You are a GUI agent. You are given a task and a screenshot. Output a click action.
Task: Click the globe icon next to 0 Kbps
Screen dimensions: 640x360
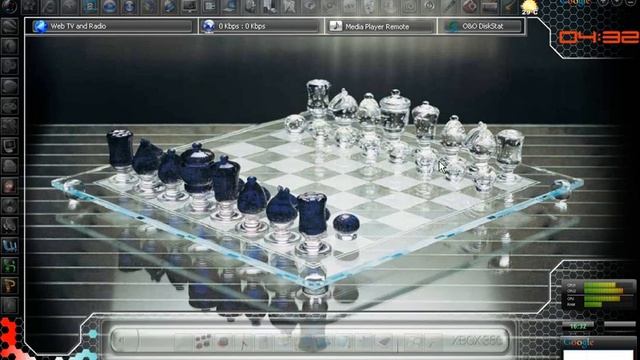click(x=209, y=26)
